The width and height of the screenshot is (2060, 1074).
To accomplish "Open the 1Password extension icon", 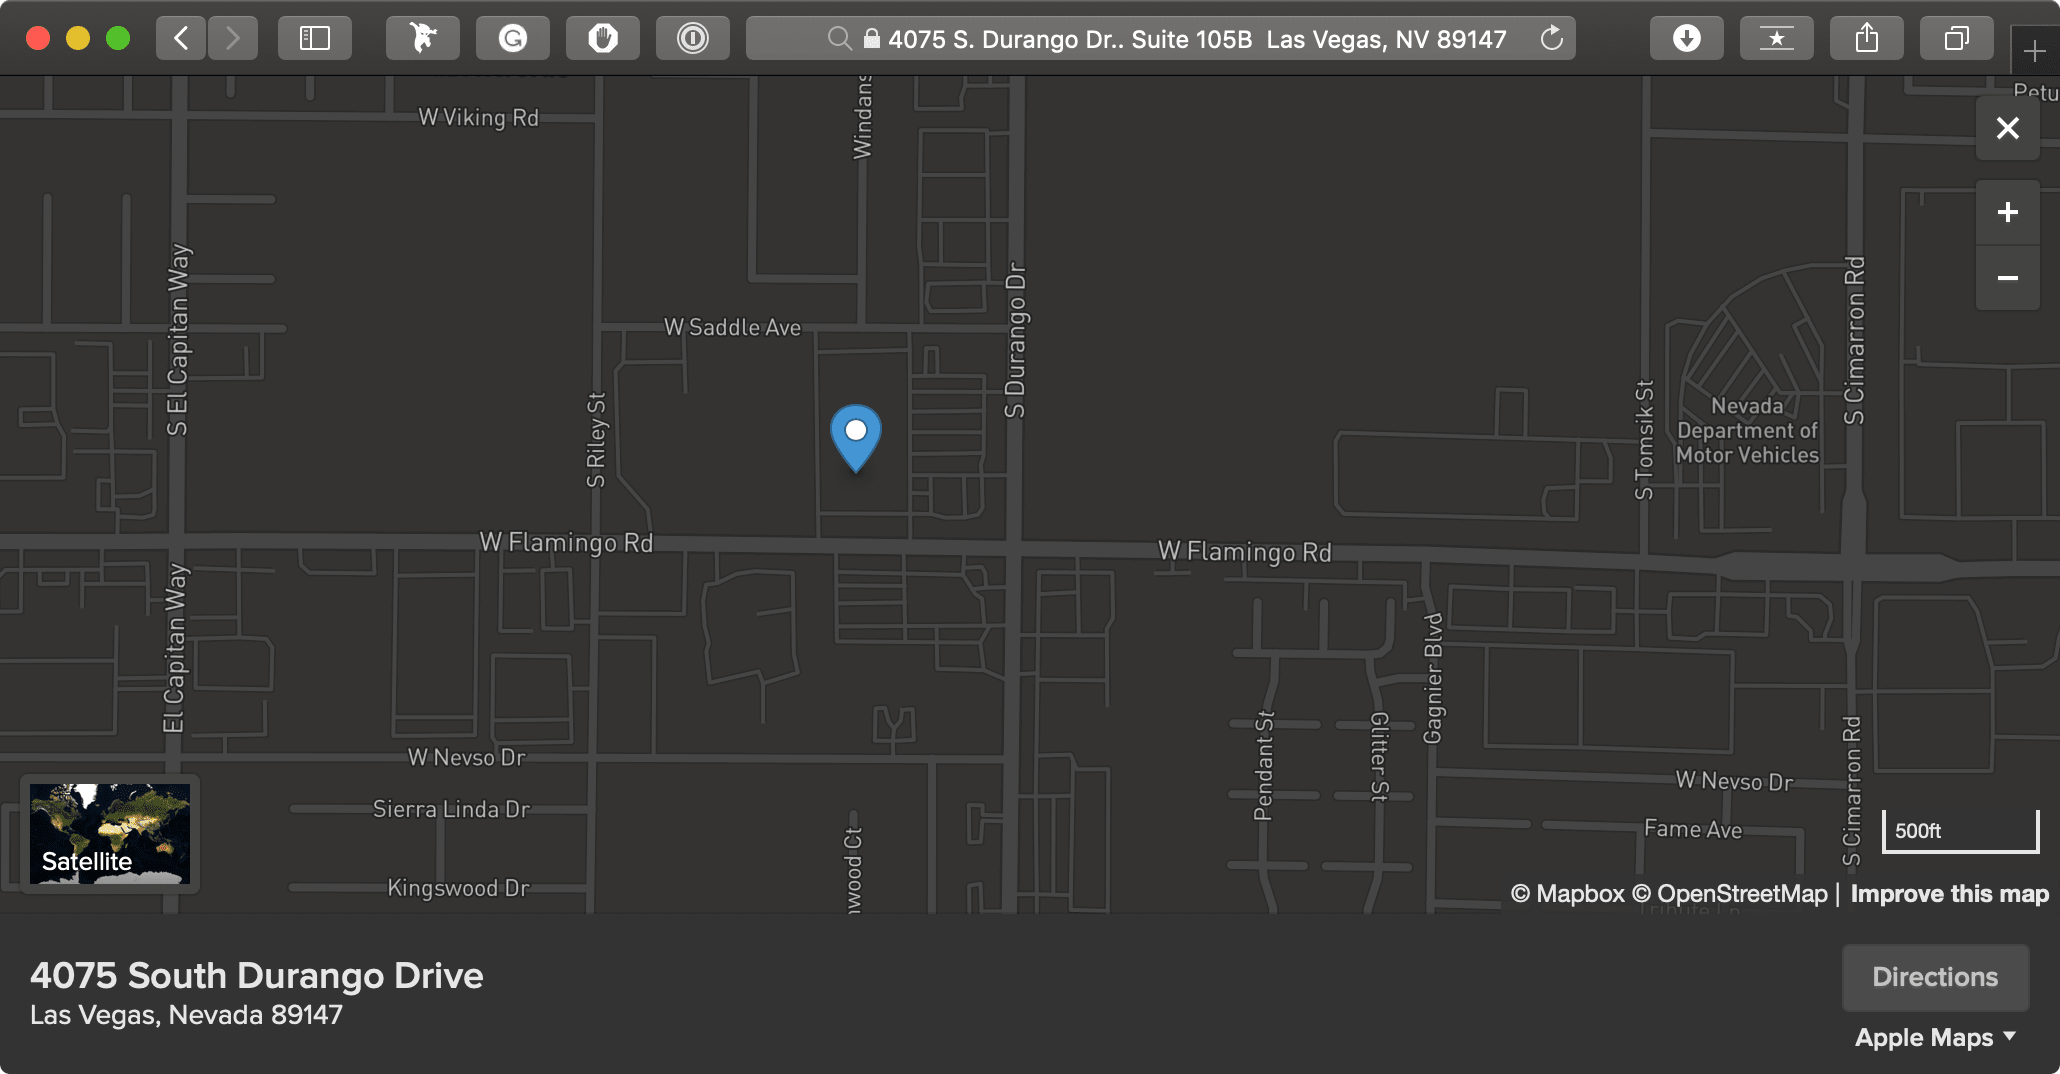I will [693, 39].
